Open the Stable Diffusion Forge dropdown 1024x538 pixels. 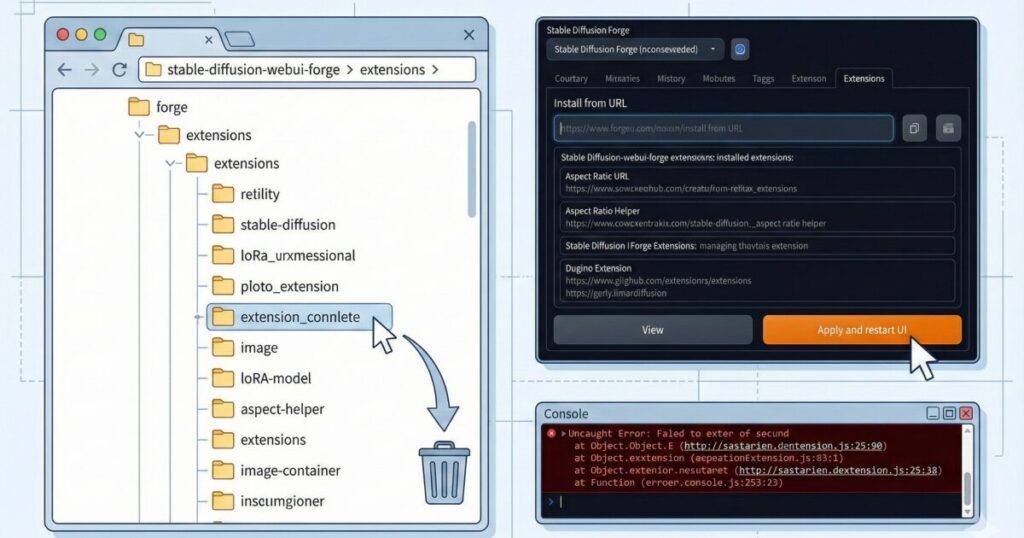(x=634, y=49)
